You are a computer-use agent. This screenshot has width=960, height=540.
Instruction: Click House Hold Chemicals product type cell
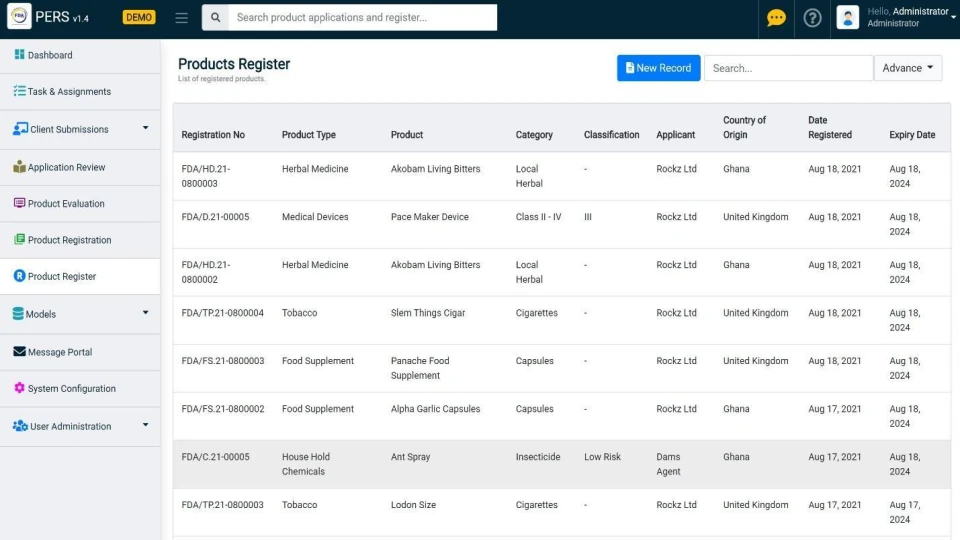coord(306,464)
